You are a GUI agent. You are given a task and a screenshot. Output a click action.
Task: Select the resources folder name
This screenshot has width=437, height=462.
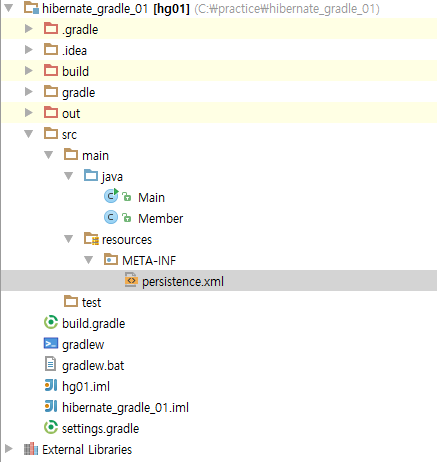pyautogui.click(x=127, y=240)
